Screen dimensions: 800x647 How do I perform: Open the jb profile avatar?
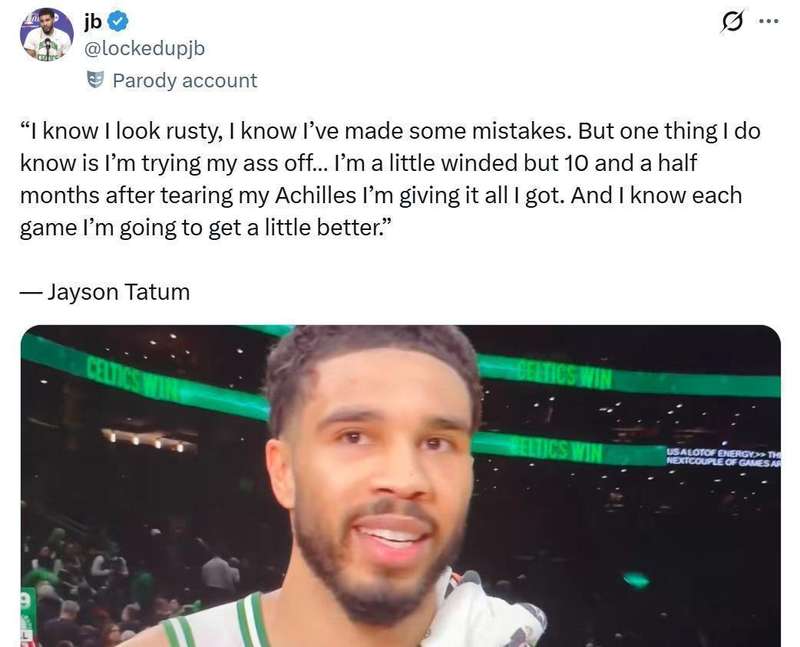coord(46,34)
